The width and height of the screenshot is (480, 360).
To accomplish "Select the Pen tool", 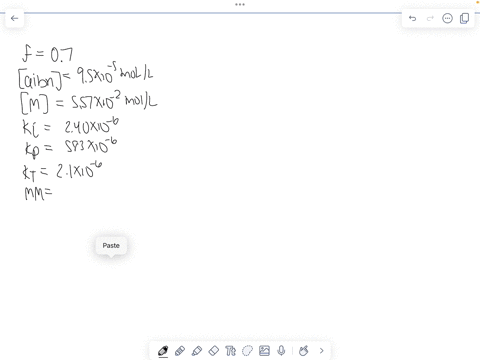I will (x=163, y=351).
